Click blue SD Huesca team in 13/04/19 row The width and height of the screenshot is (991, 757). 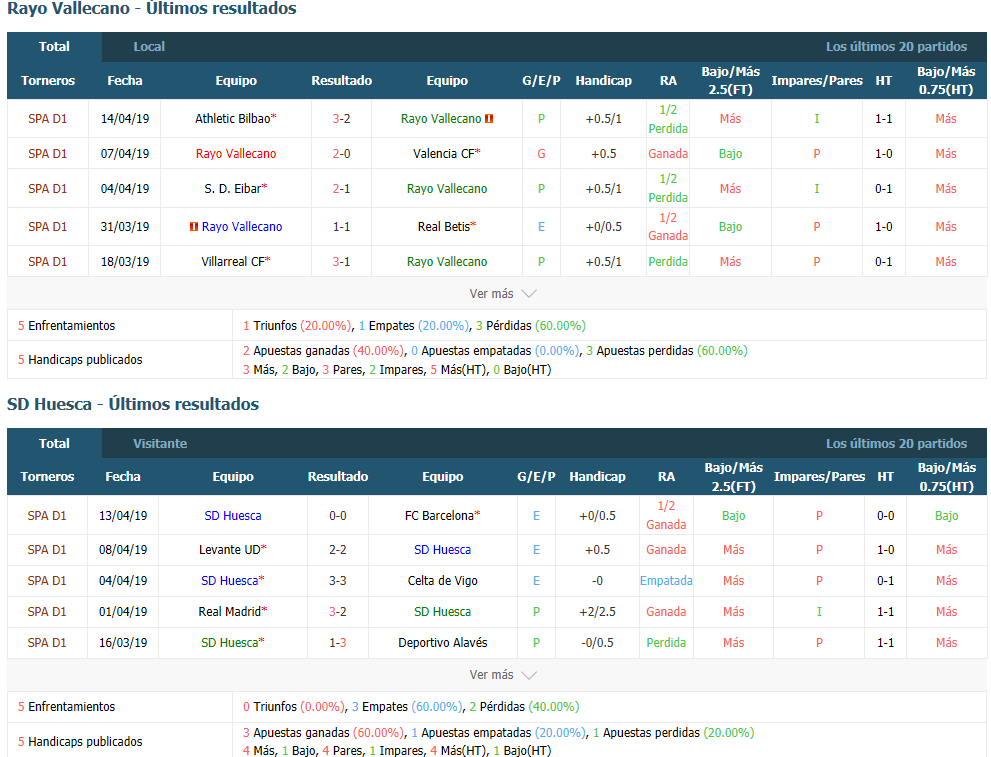pos(233,516)
